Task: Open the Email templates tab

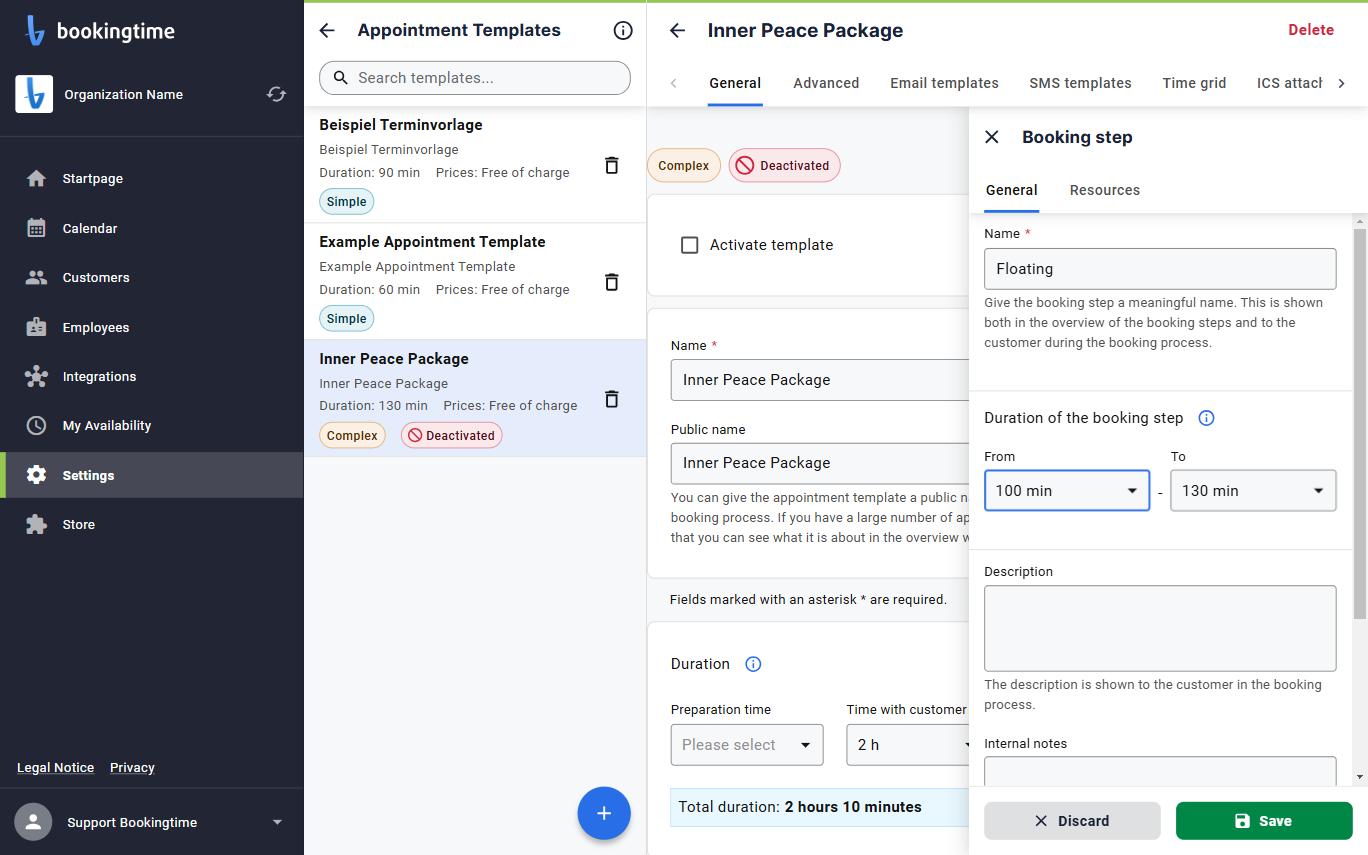Action: click(x=944, y=83)
